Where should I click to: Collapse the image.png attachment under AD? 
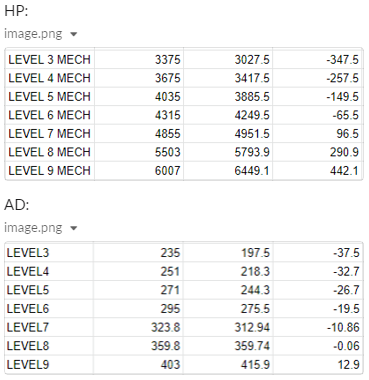click(x=74, y=228)
